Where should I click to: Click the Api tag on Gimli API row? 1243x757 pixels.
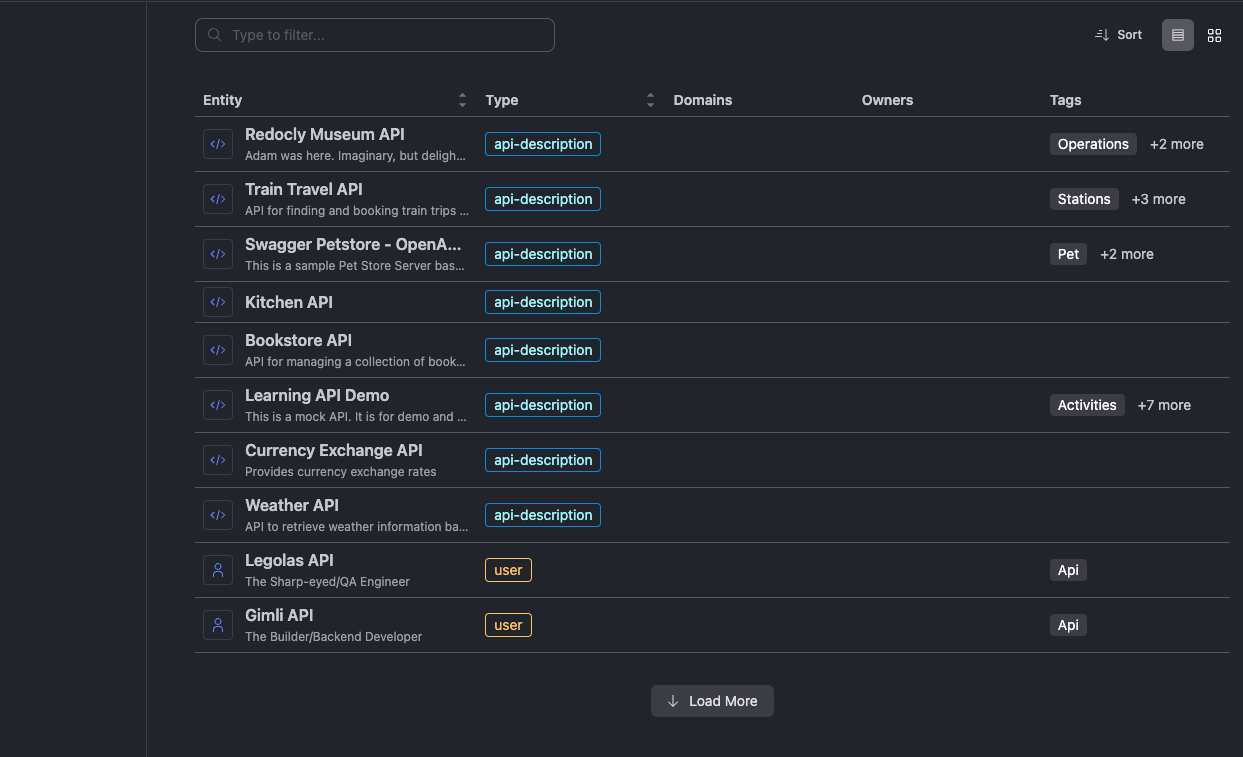click(1068, 625)
